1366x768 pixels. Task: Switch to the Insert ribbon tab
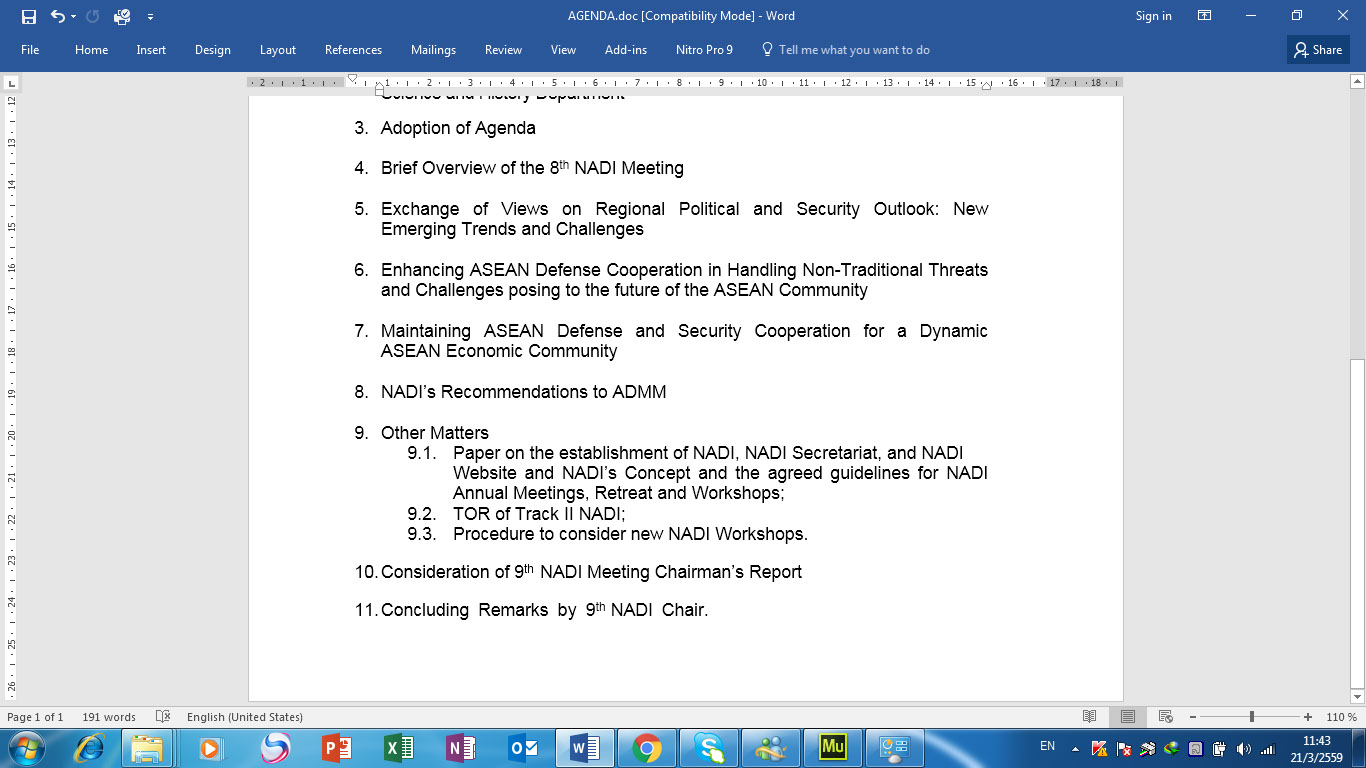pos(151,50)
